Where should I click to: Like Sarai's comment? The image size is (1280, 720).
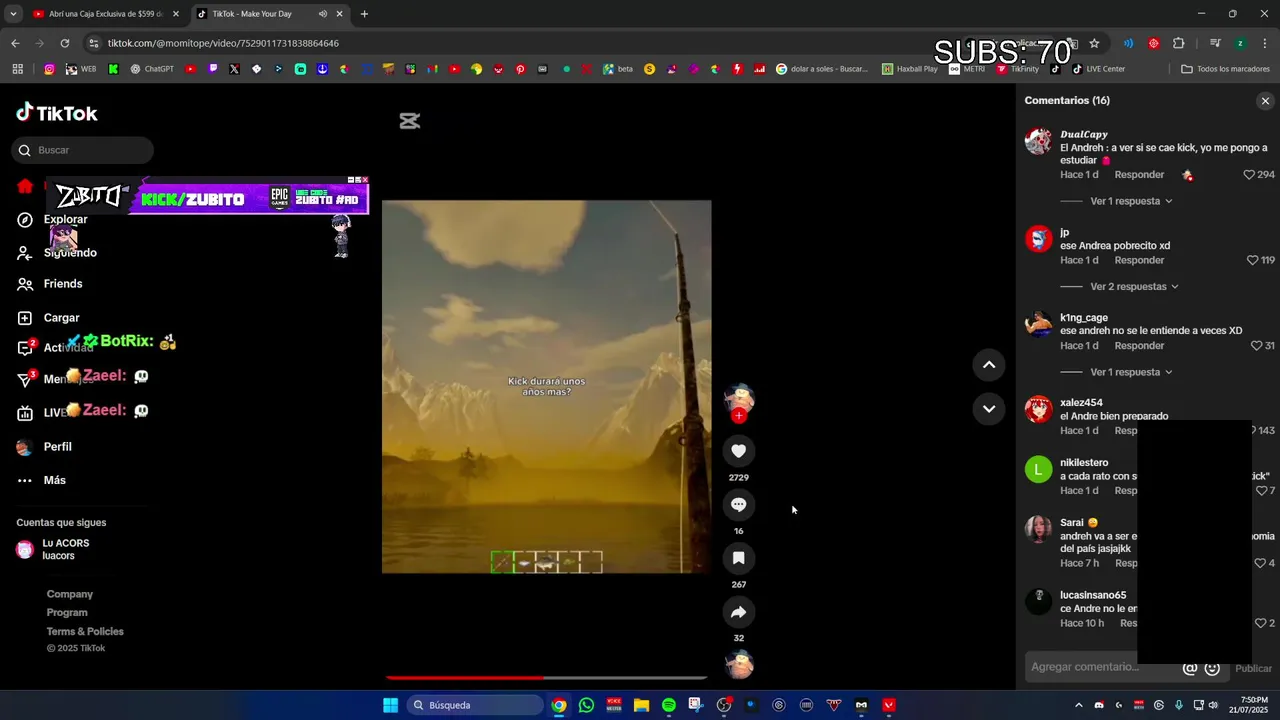tap(1260, 563)
